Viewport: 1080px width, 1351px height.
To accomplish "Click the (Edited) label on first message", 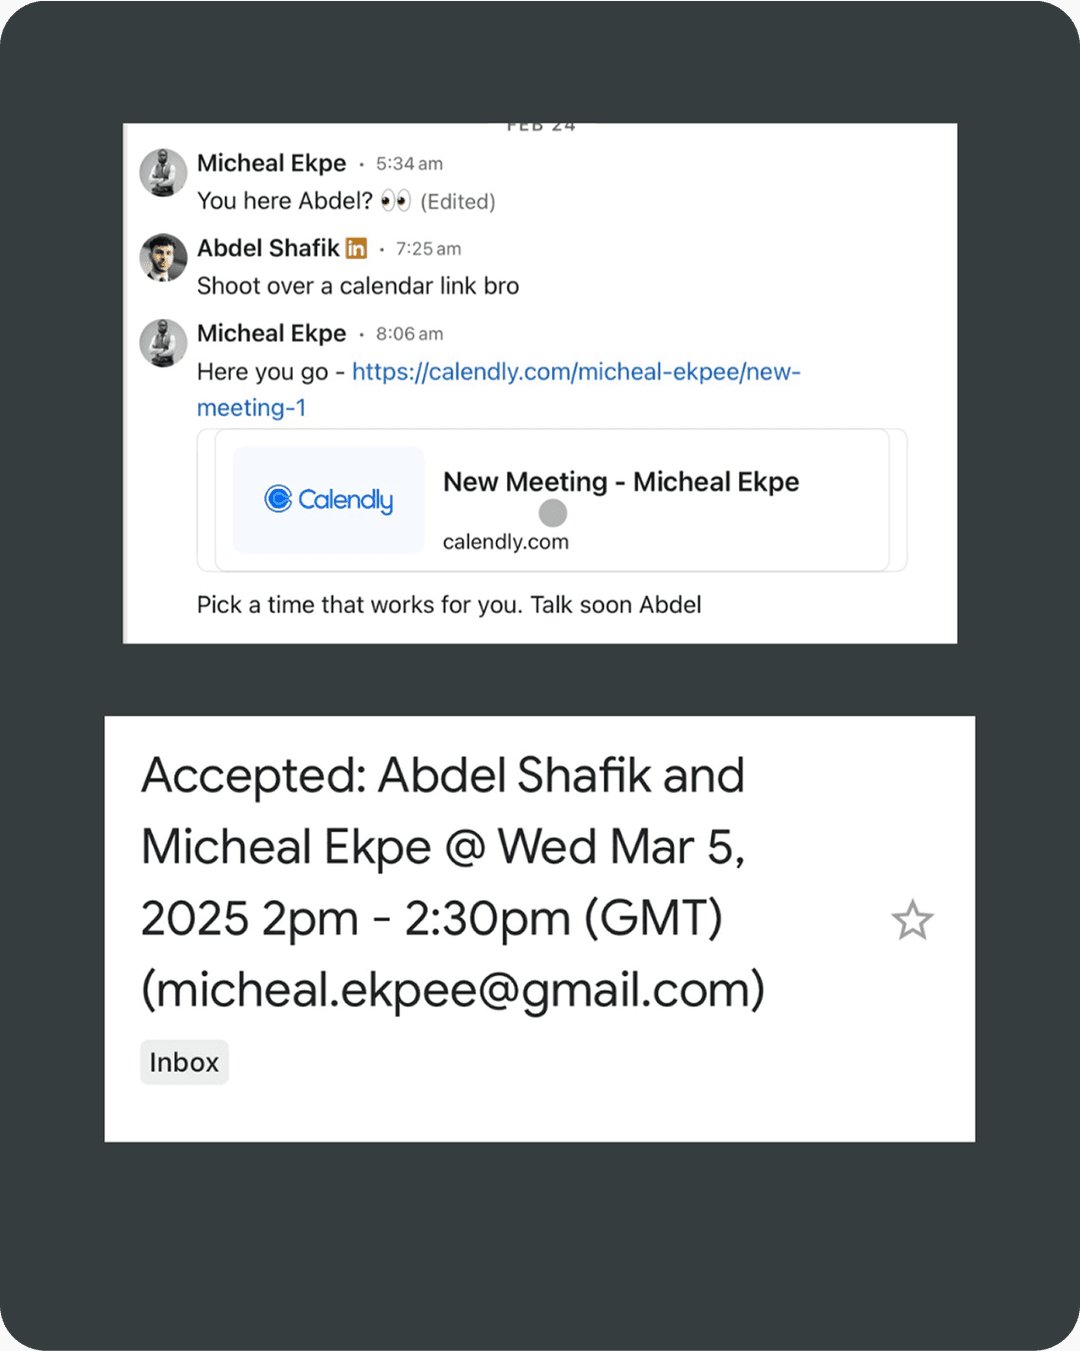I will click(458, 202).
